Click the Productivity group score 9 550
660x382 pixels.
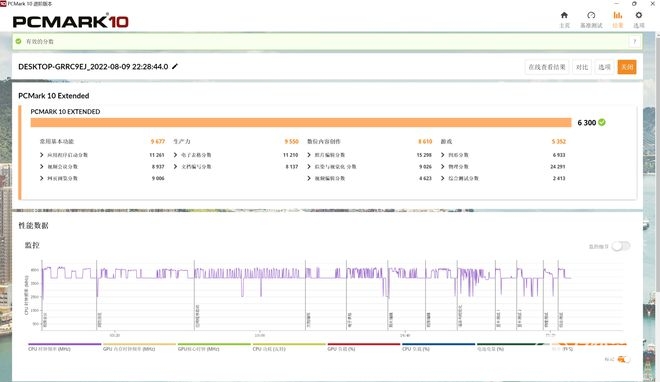click(x=291, y=141)
